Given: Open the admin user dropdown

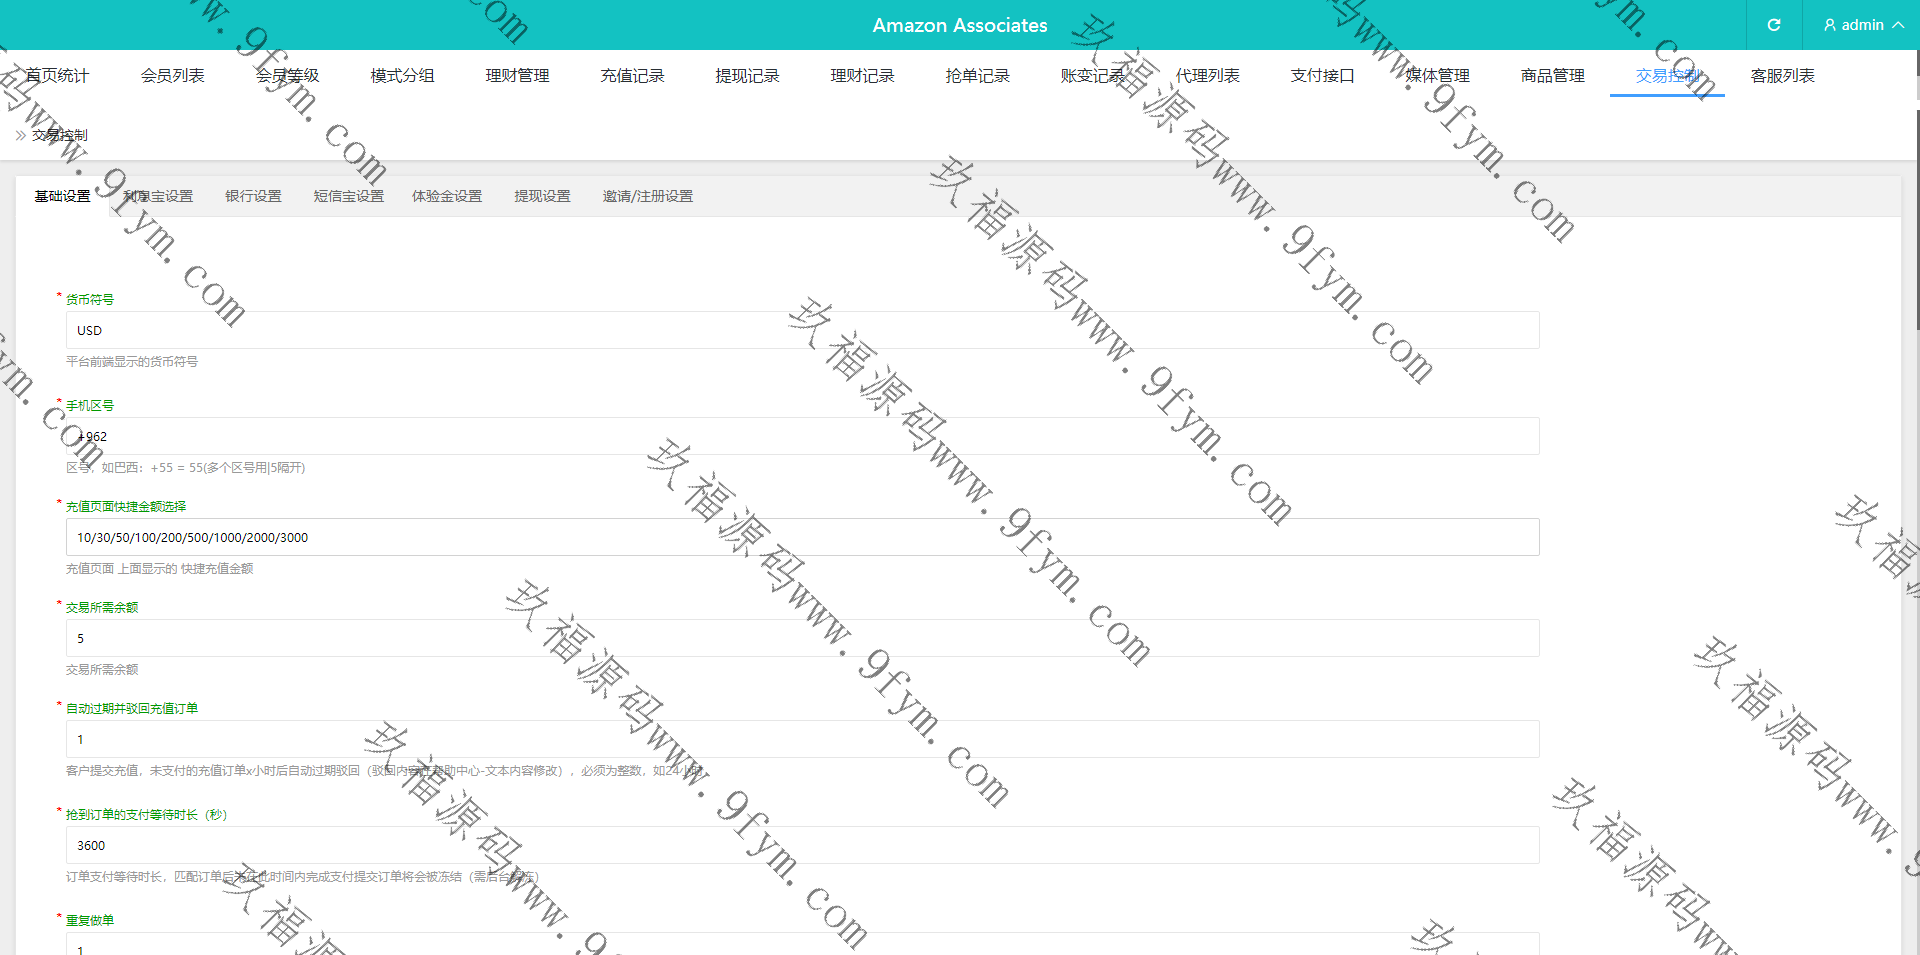Looking at the screenshot, I should [1862, 25].
